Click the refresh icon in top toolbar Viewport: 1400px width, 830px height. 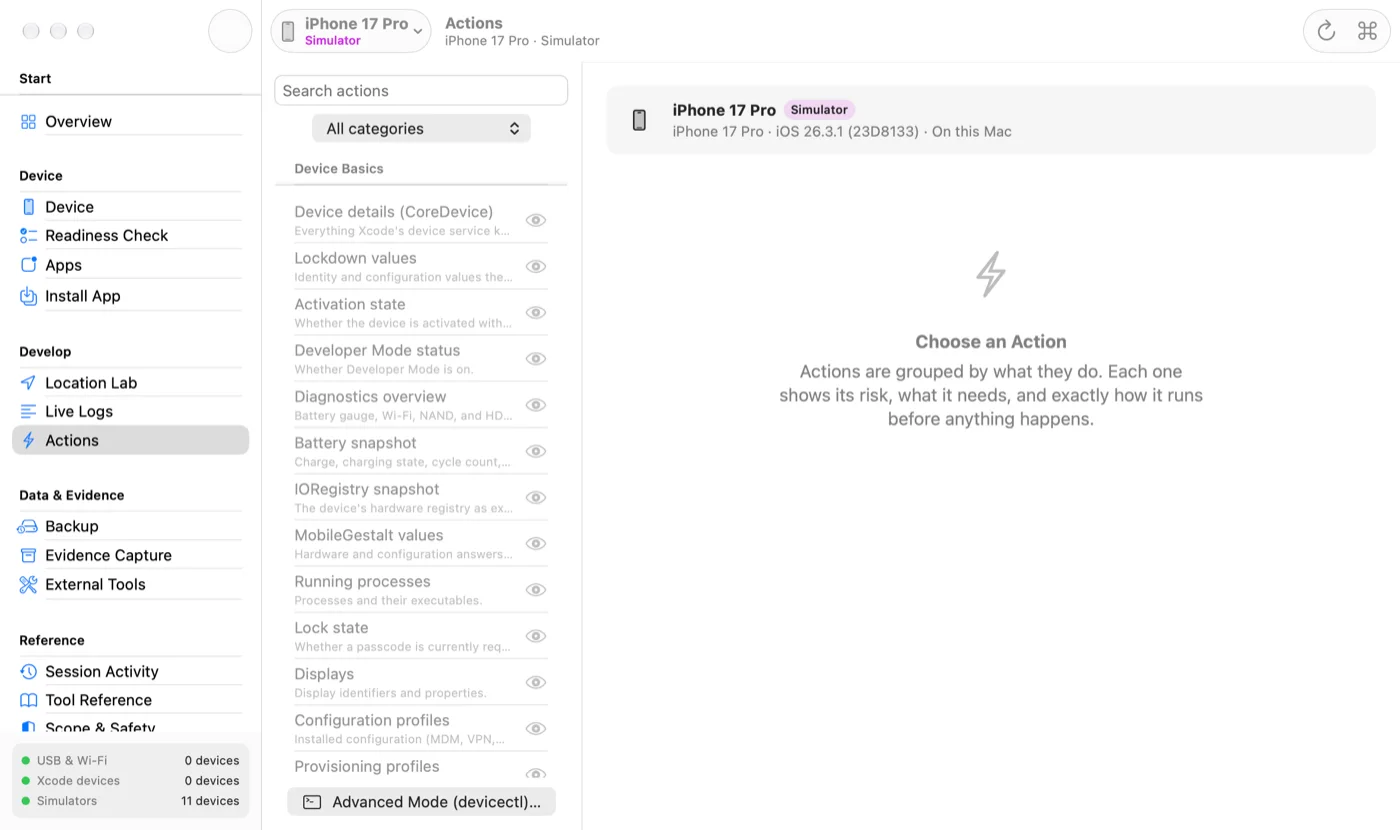pos(1326,31)
